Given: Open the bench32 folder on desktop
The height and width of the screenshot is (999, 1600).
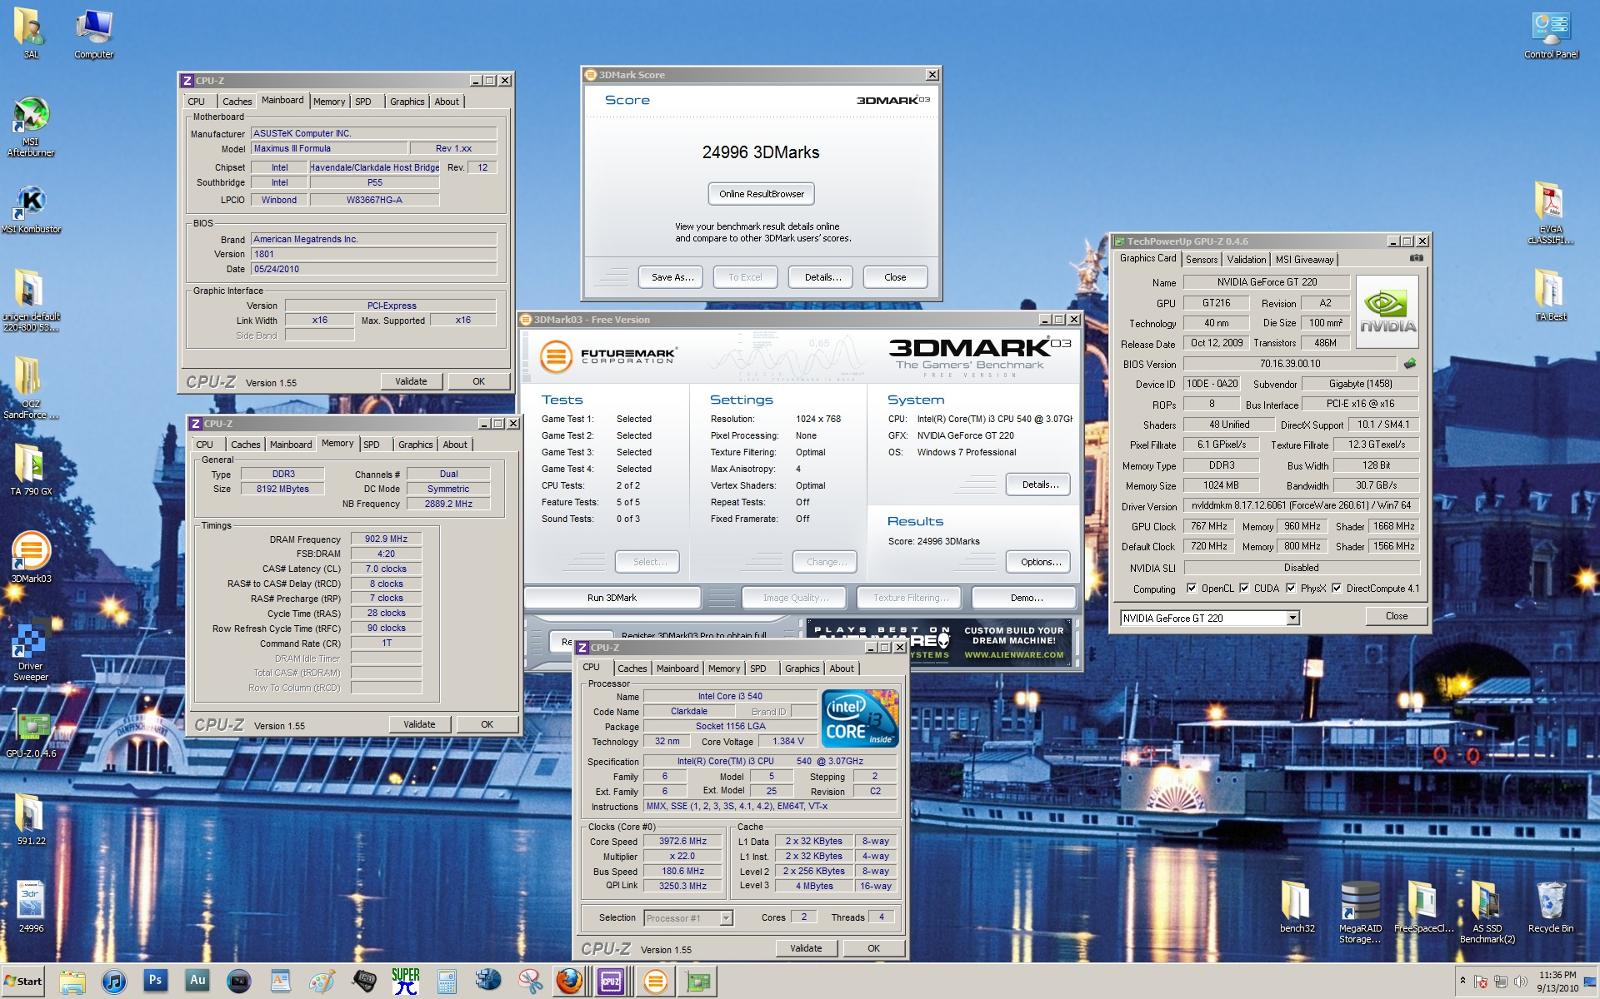Looking at the screenshot, I should [1297, 906].
